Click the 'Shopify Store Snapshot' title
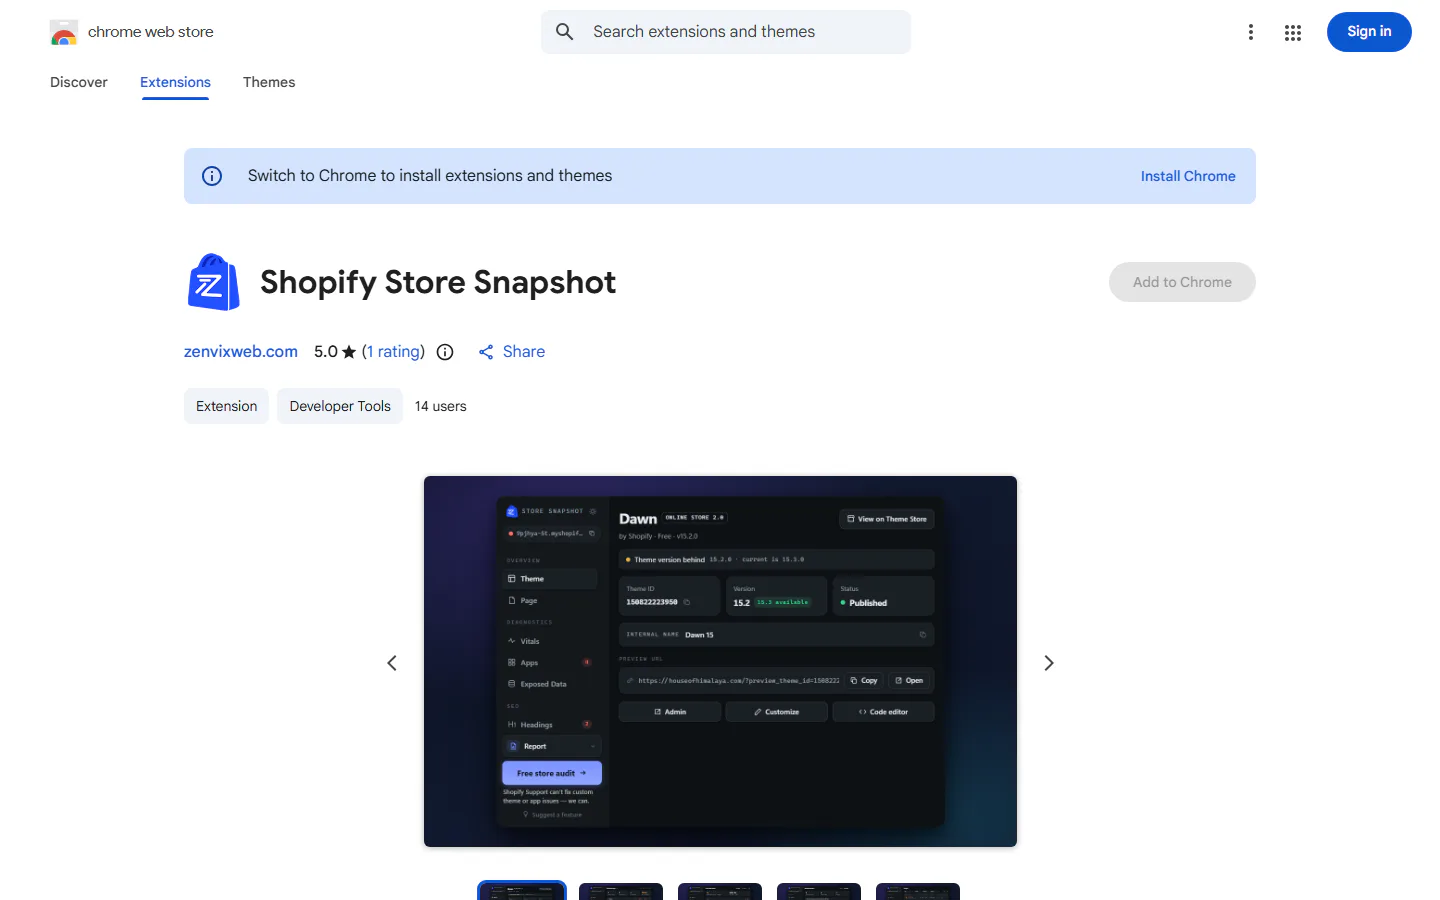The image size is (1440, 900). [438, 283]
